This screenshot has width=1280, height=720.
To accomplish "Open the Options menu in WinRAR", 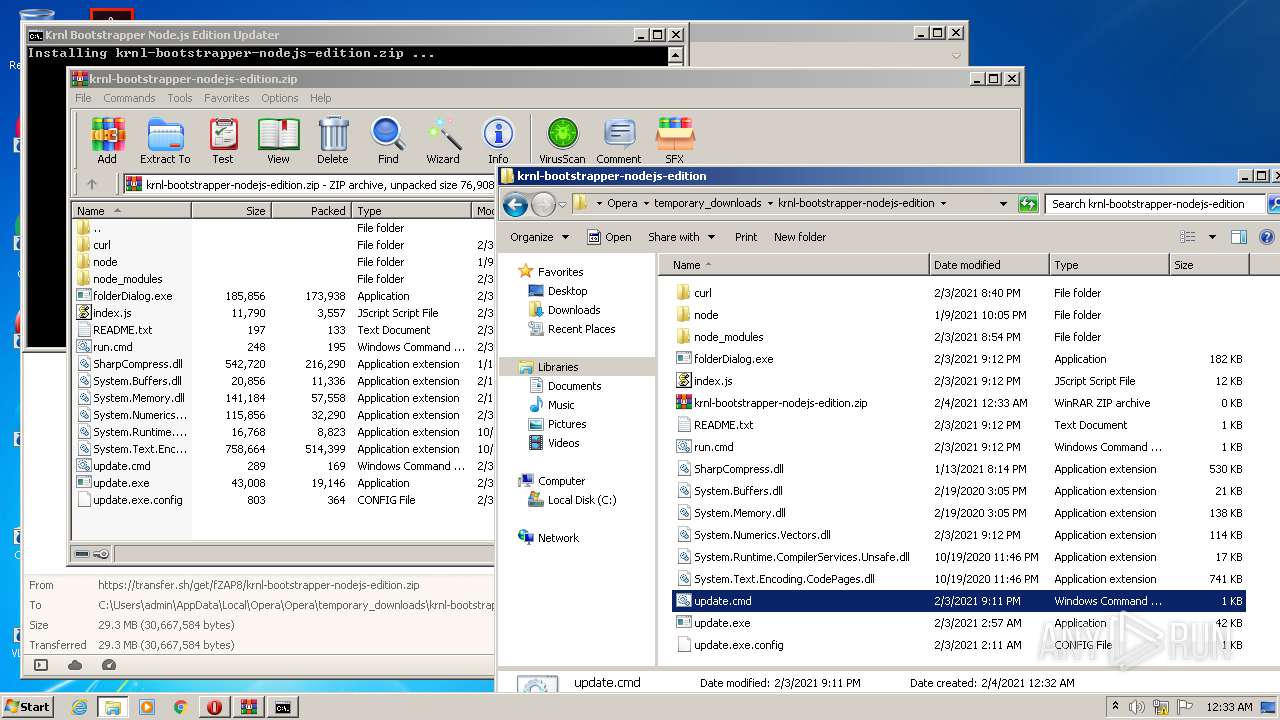I will 280,98.
